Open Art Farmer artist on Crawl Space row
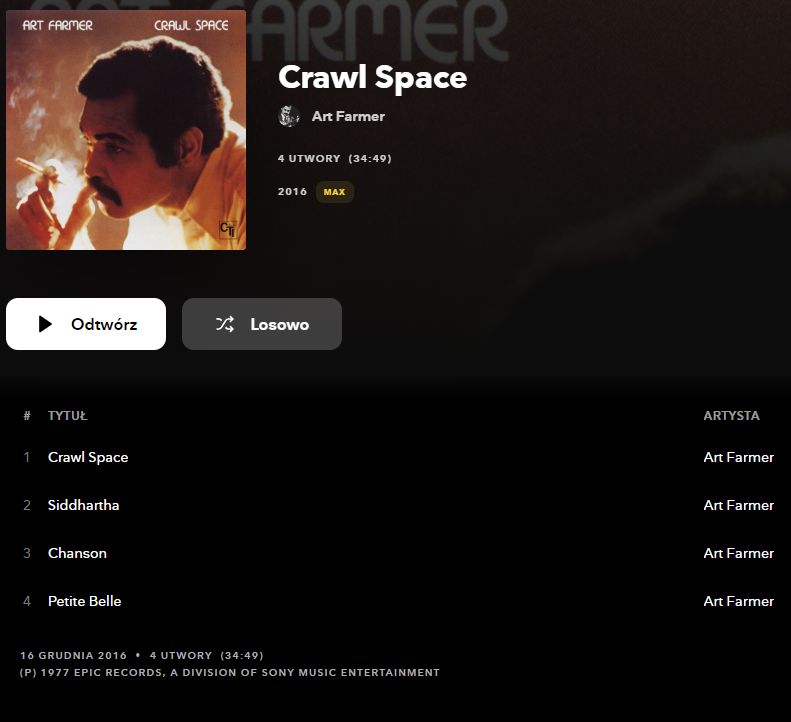Screen dimensions: 791x722 click(739, 457)
